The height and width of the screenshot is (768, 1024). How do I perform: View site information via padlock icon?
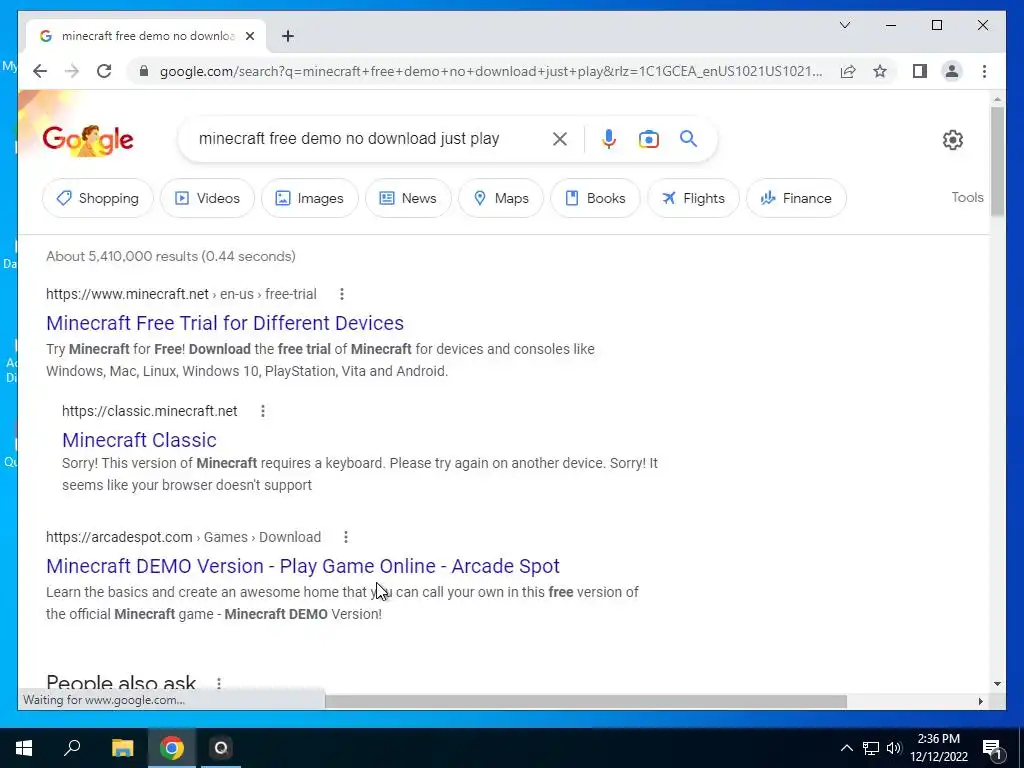pyautogui.click(x=144, y=71)
